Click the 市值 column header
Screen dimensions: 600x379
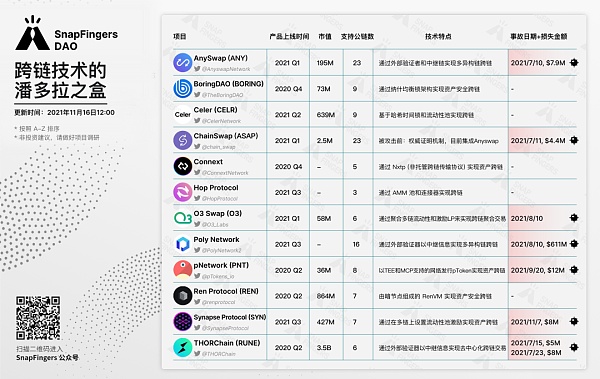pos(325,36)
